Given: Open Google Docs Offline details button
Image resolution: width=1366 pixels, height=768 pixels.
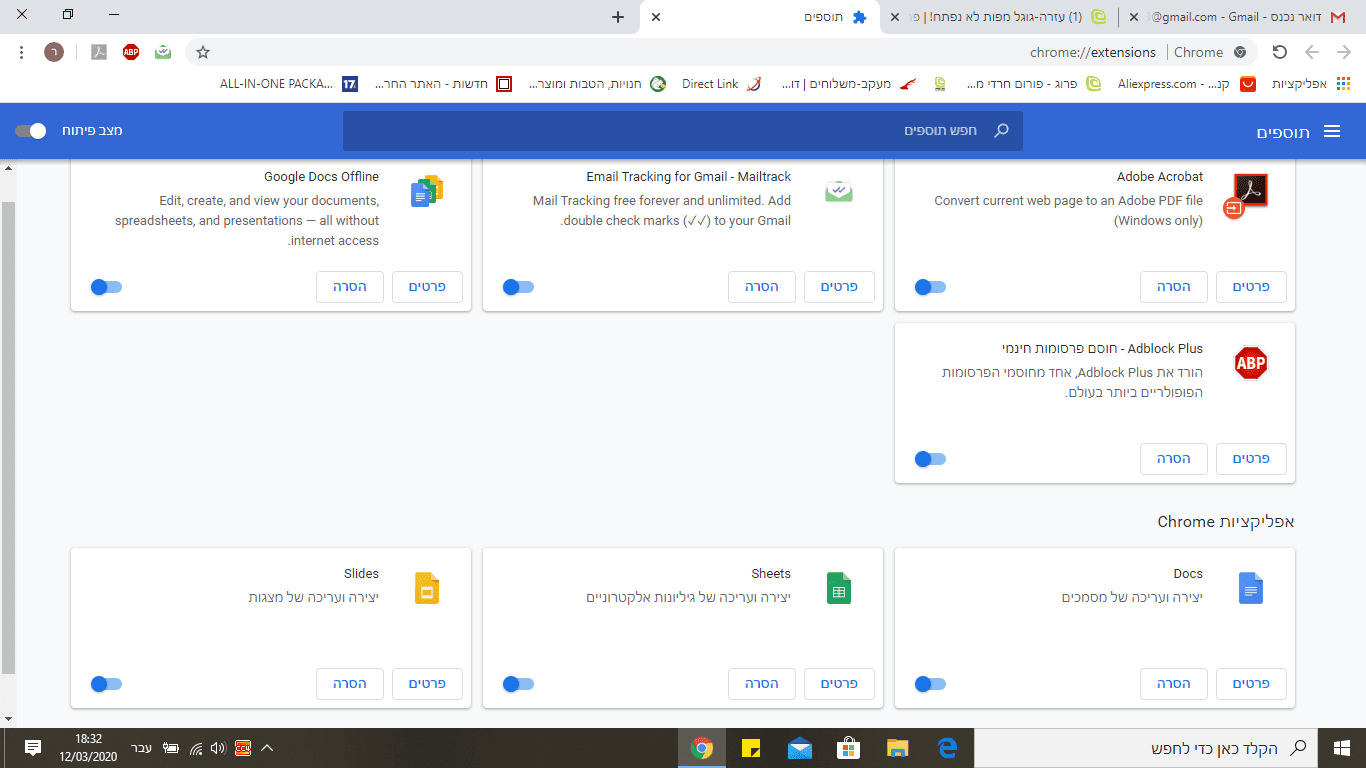Looking at the screenshot, I should pos(427,287).
